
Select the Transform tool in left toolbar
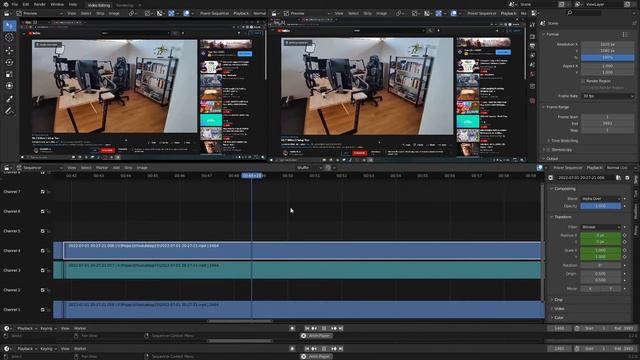click(9, 86)
